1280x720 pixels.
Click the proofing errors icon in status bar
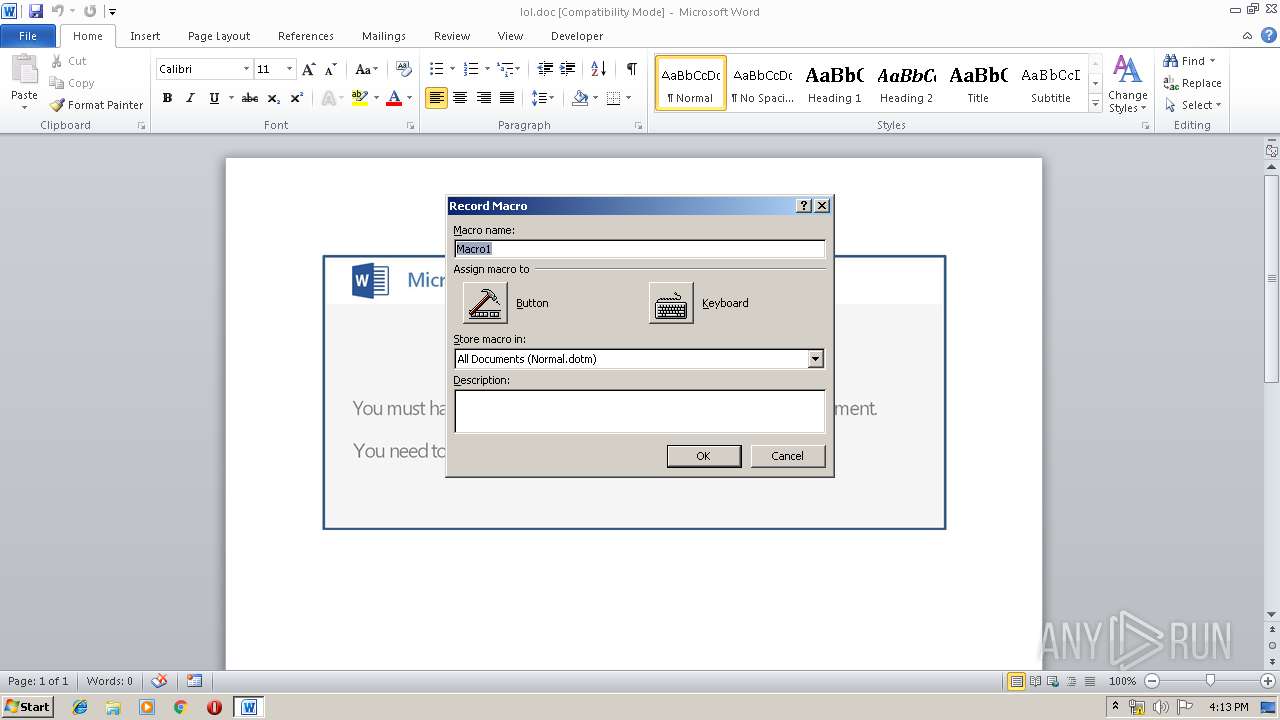point(159,681)
